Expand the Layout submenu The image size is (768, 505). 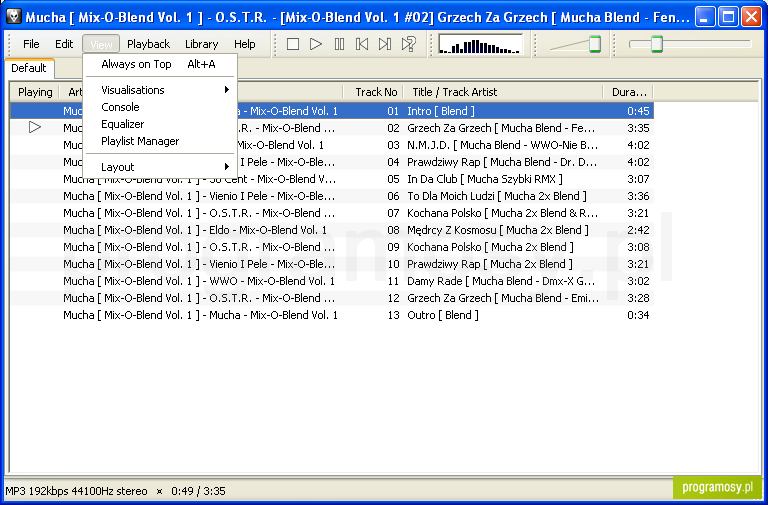(160, 167)
